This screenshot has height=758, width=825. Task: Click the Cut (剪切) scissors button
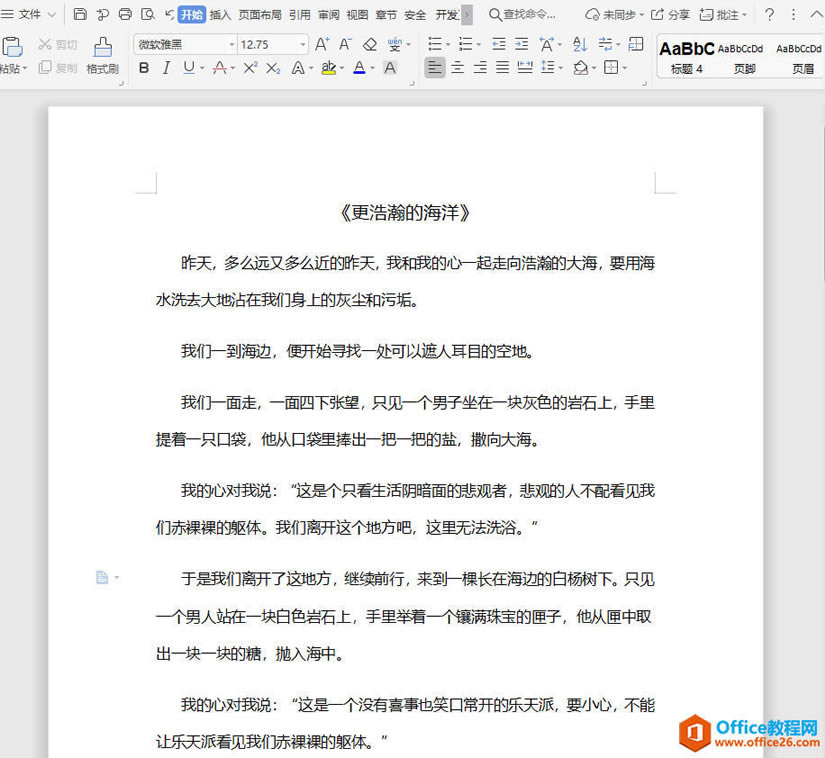pyautogui.click(x=58, y=45)
